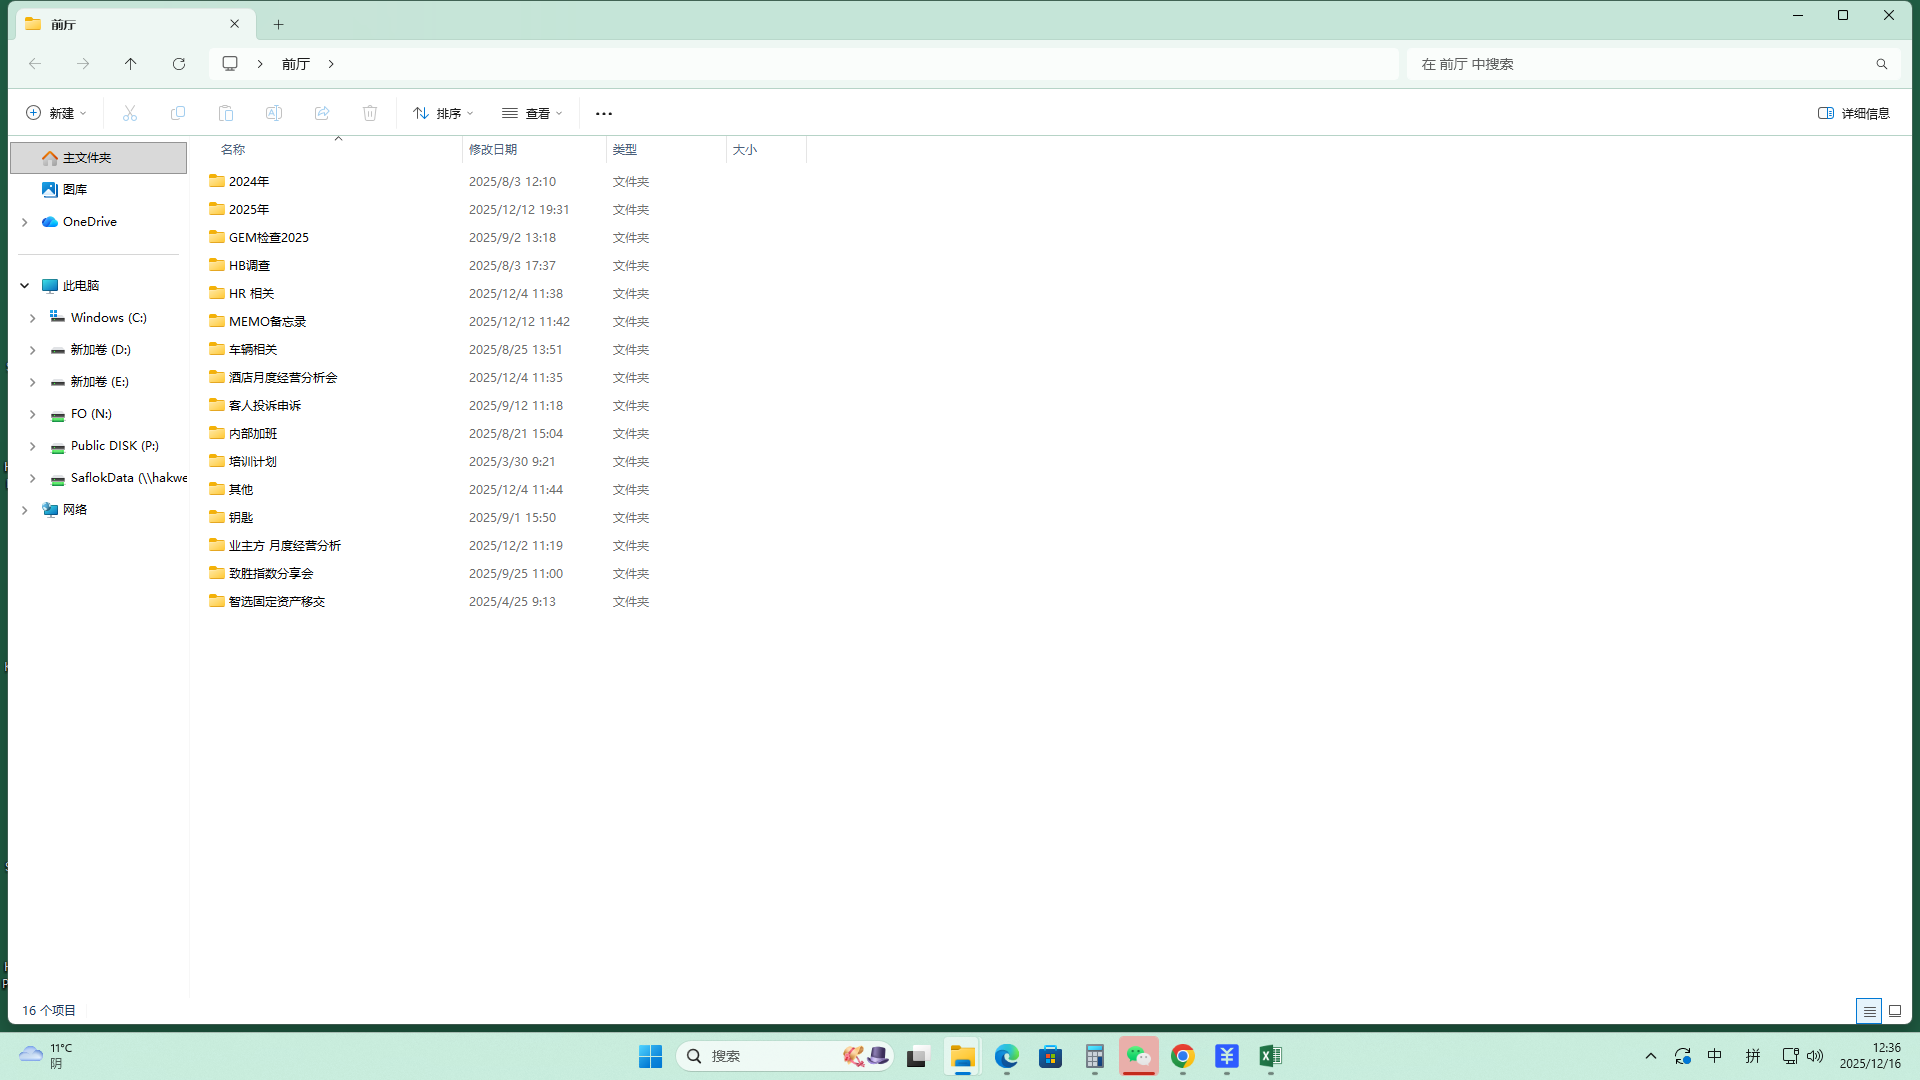
Task: Open the 查看 view dropdown
Action: click(x=532, y=113)
